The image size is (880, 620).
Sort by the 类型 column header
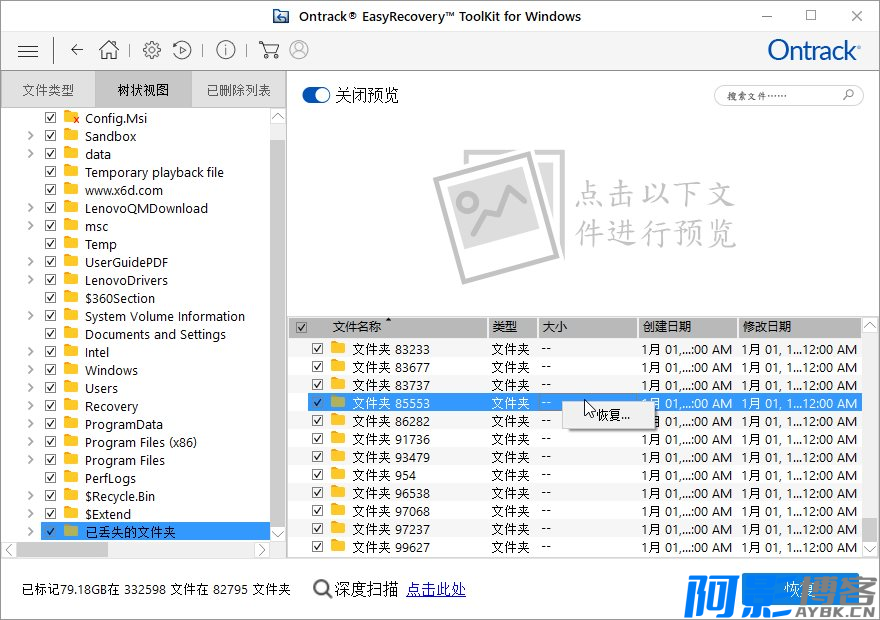tap(512, 327)
